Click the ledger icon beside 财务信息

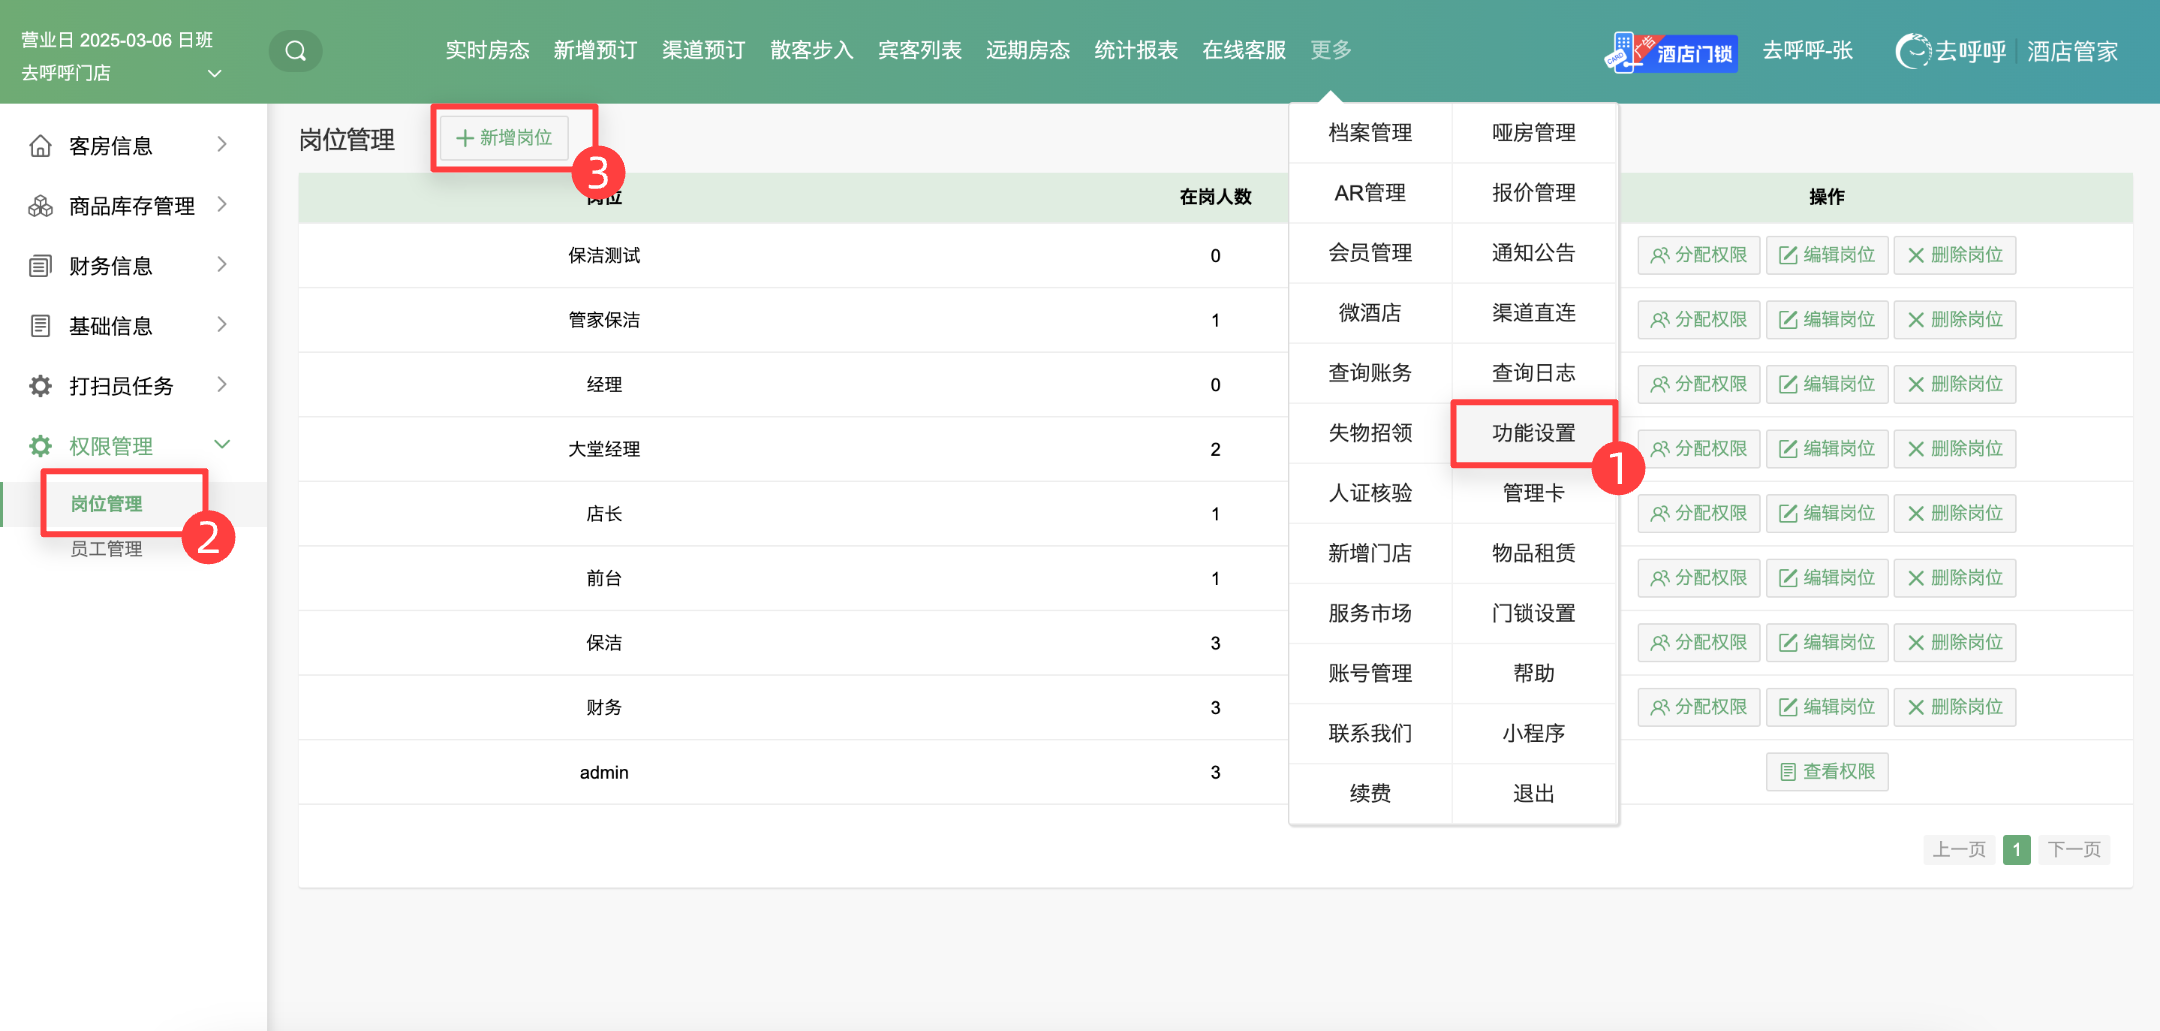[40, 266]
